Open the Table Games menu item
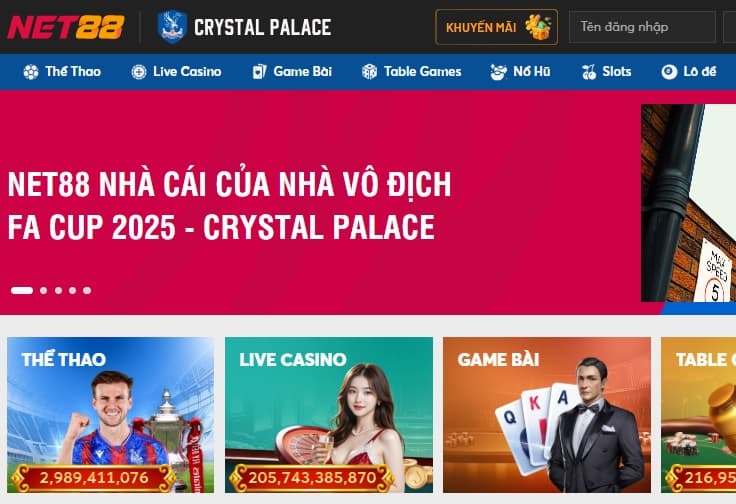 pos(412,72)
